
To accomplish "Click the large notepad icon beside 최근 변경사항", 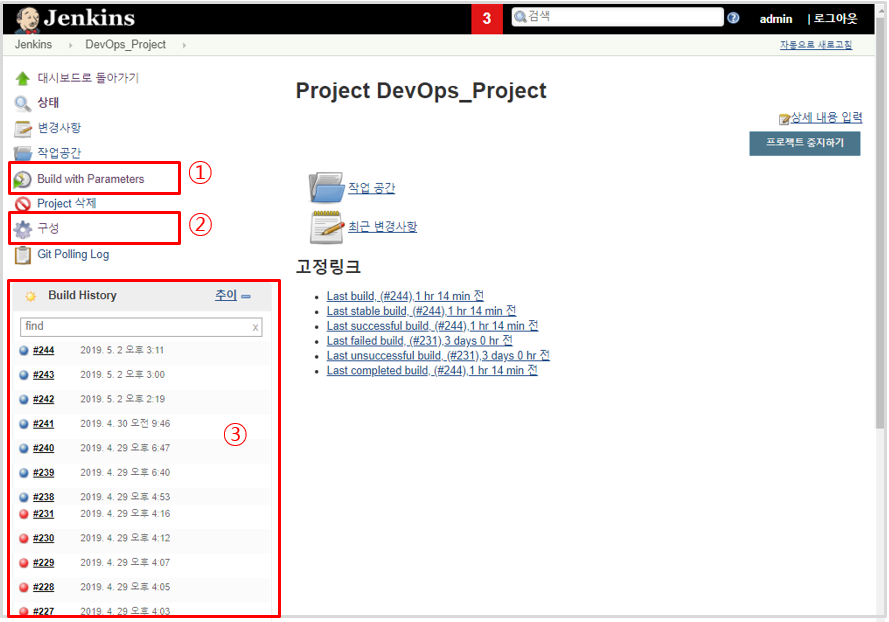I will (327, 227).
